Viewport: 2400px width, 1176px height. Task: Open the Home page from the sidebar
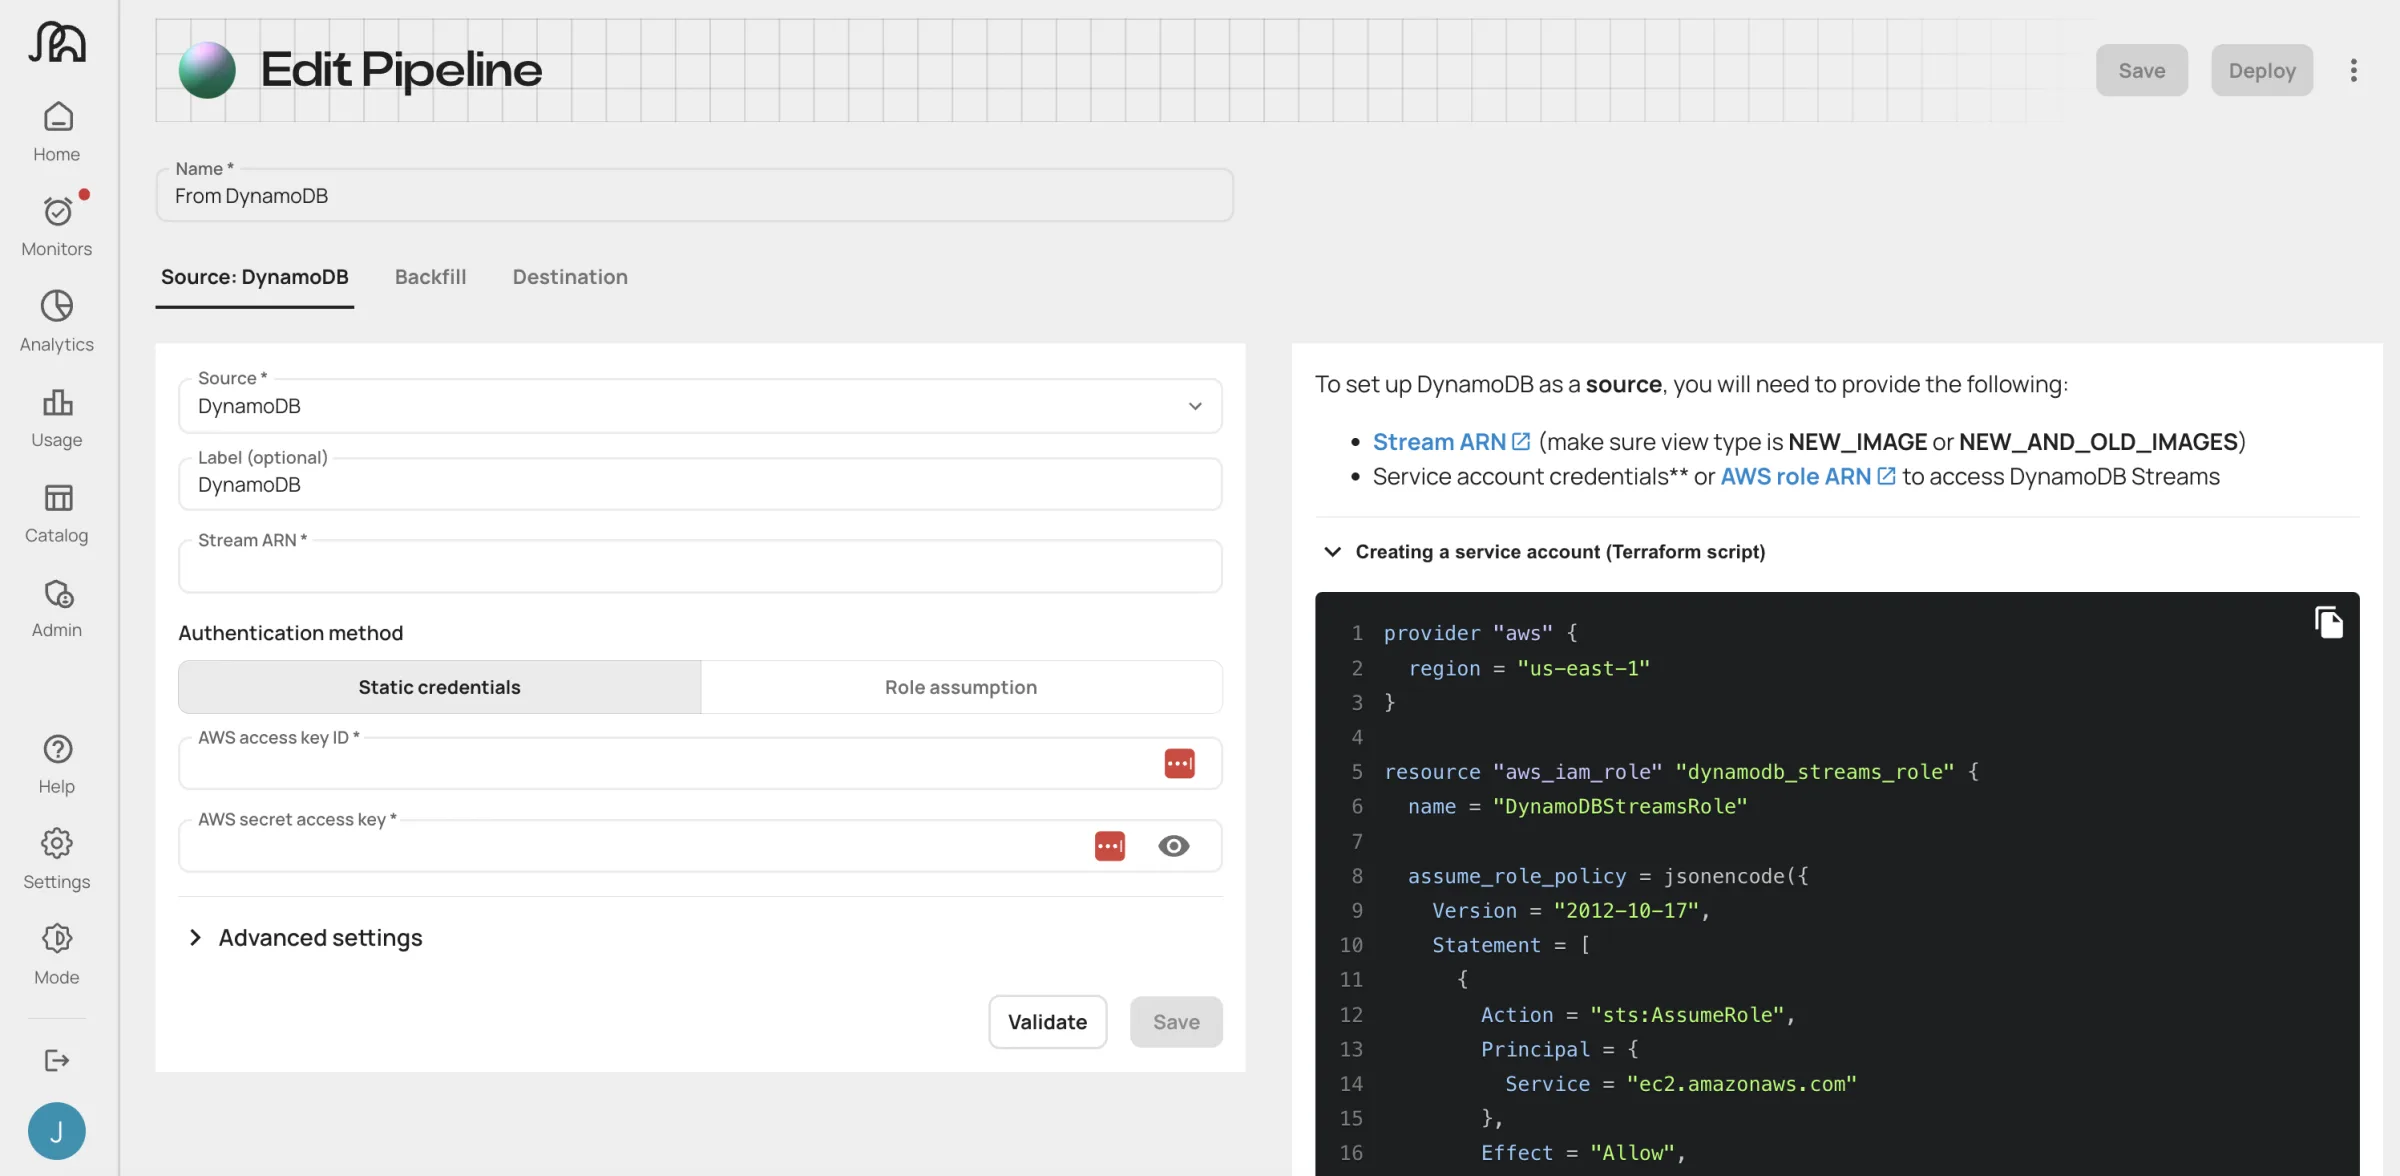57,132
